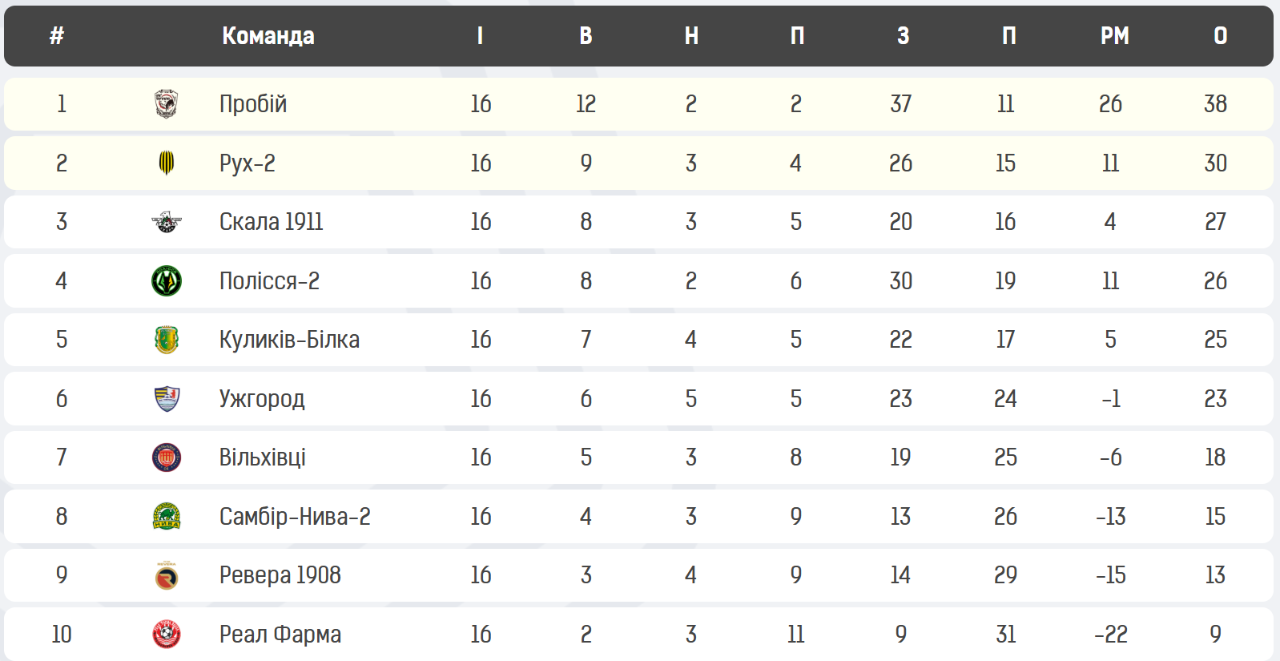The width and height of the screenshot is (1280, 661).
Task: Click the Вільхівці round emblem
Action: [167, 458]
